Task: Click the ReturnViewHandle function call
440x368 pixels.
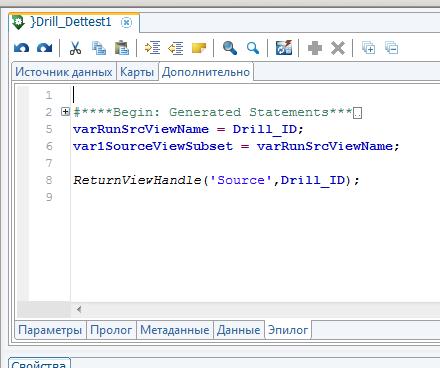Action: [217, 180]
